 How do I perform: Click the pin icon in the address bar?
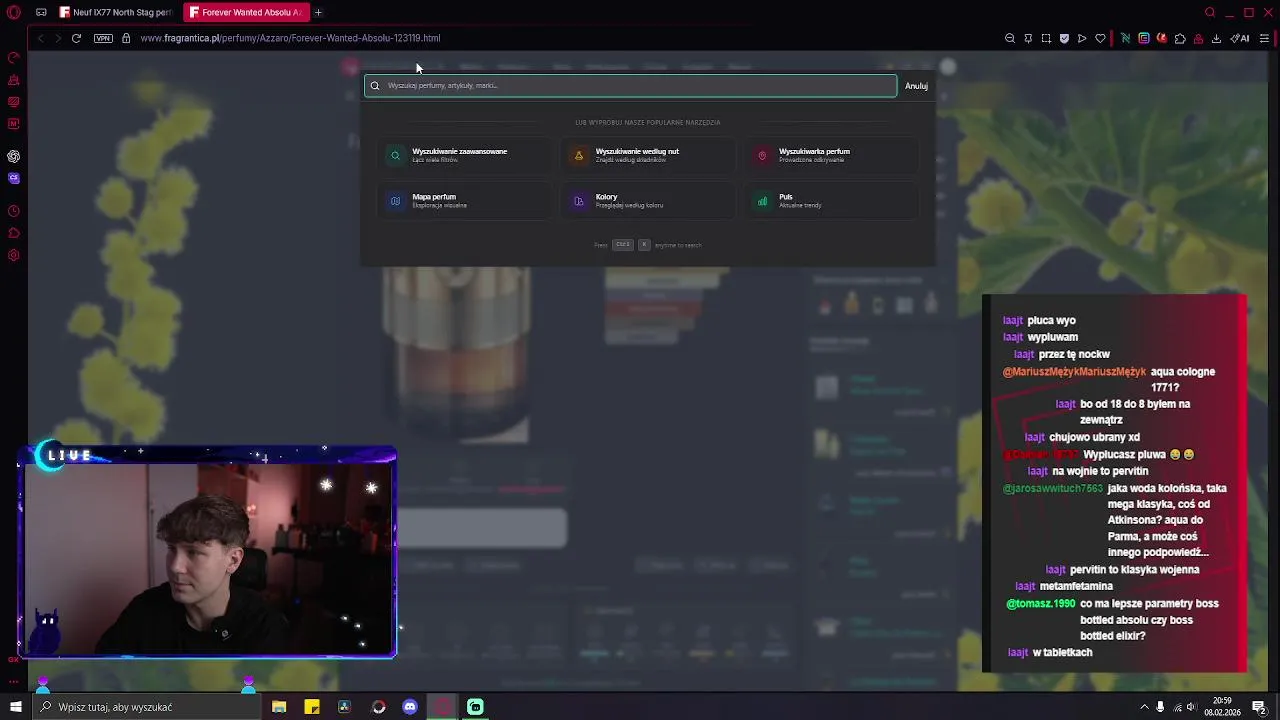[1028, 38]
